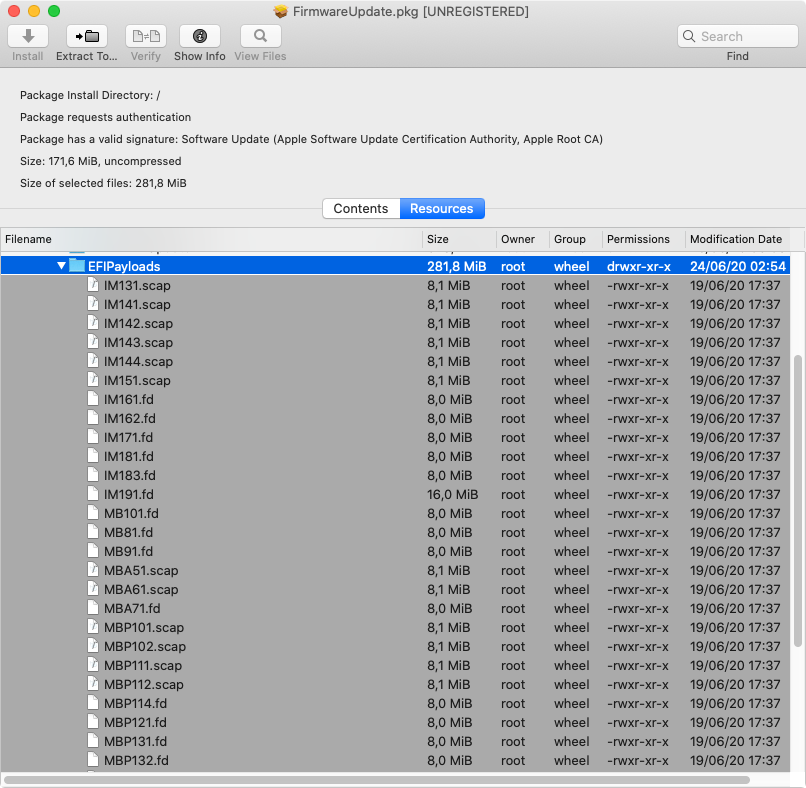Click the Extract To folder icon
The image size is (806, 788).
[87, 36]
